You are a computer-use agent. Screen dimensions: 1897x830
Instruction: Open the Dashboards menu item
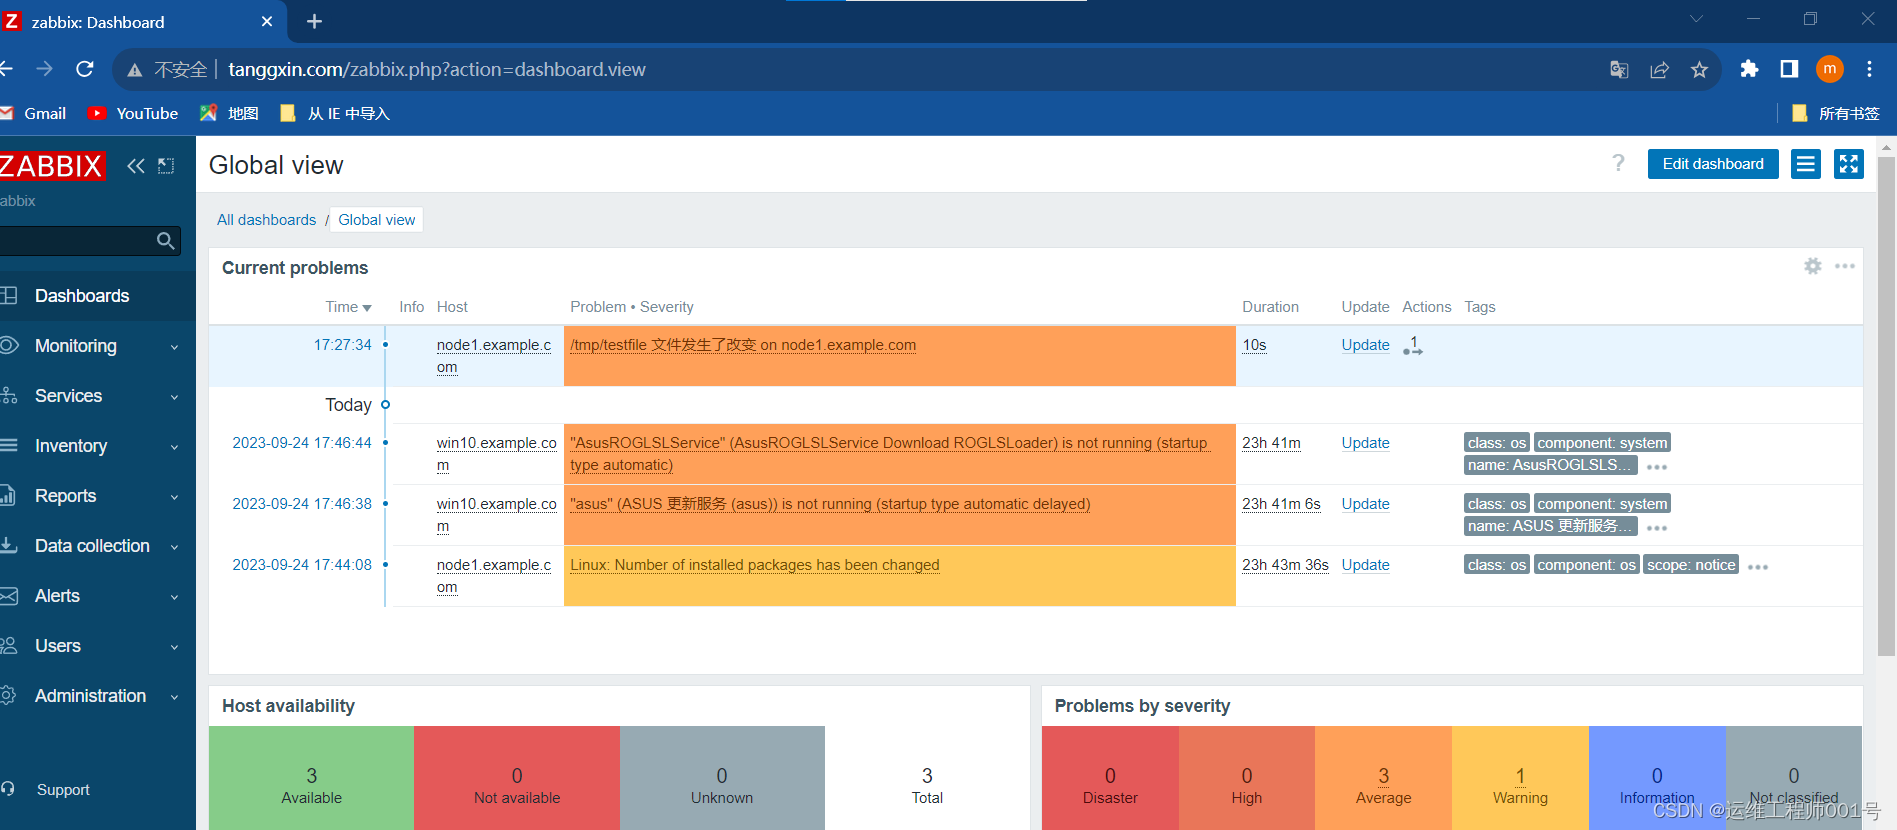(97, 296)
